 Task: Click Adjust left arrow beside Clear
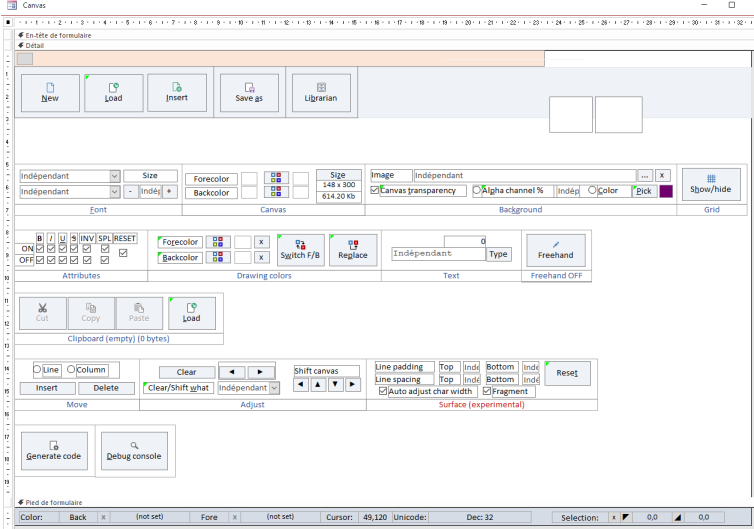pos(232,372)
